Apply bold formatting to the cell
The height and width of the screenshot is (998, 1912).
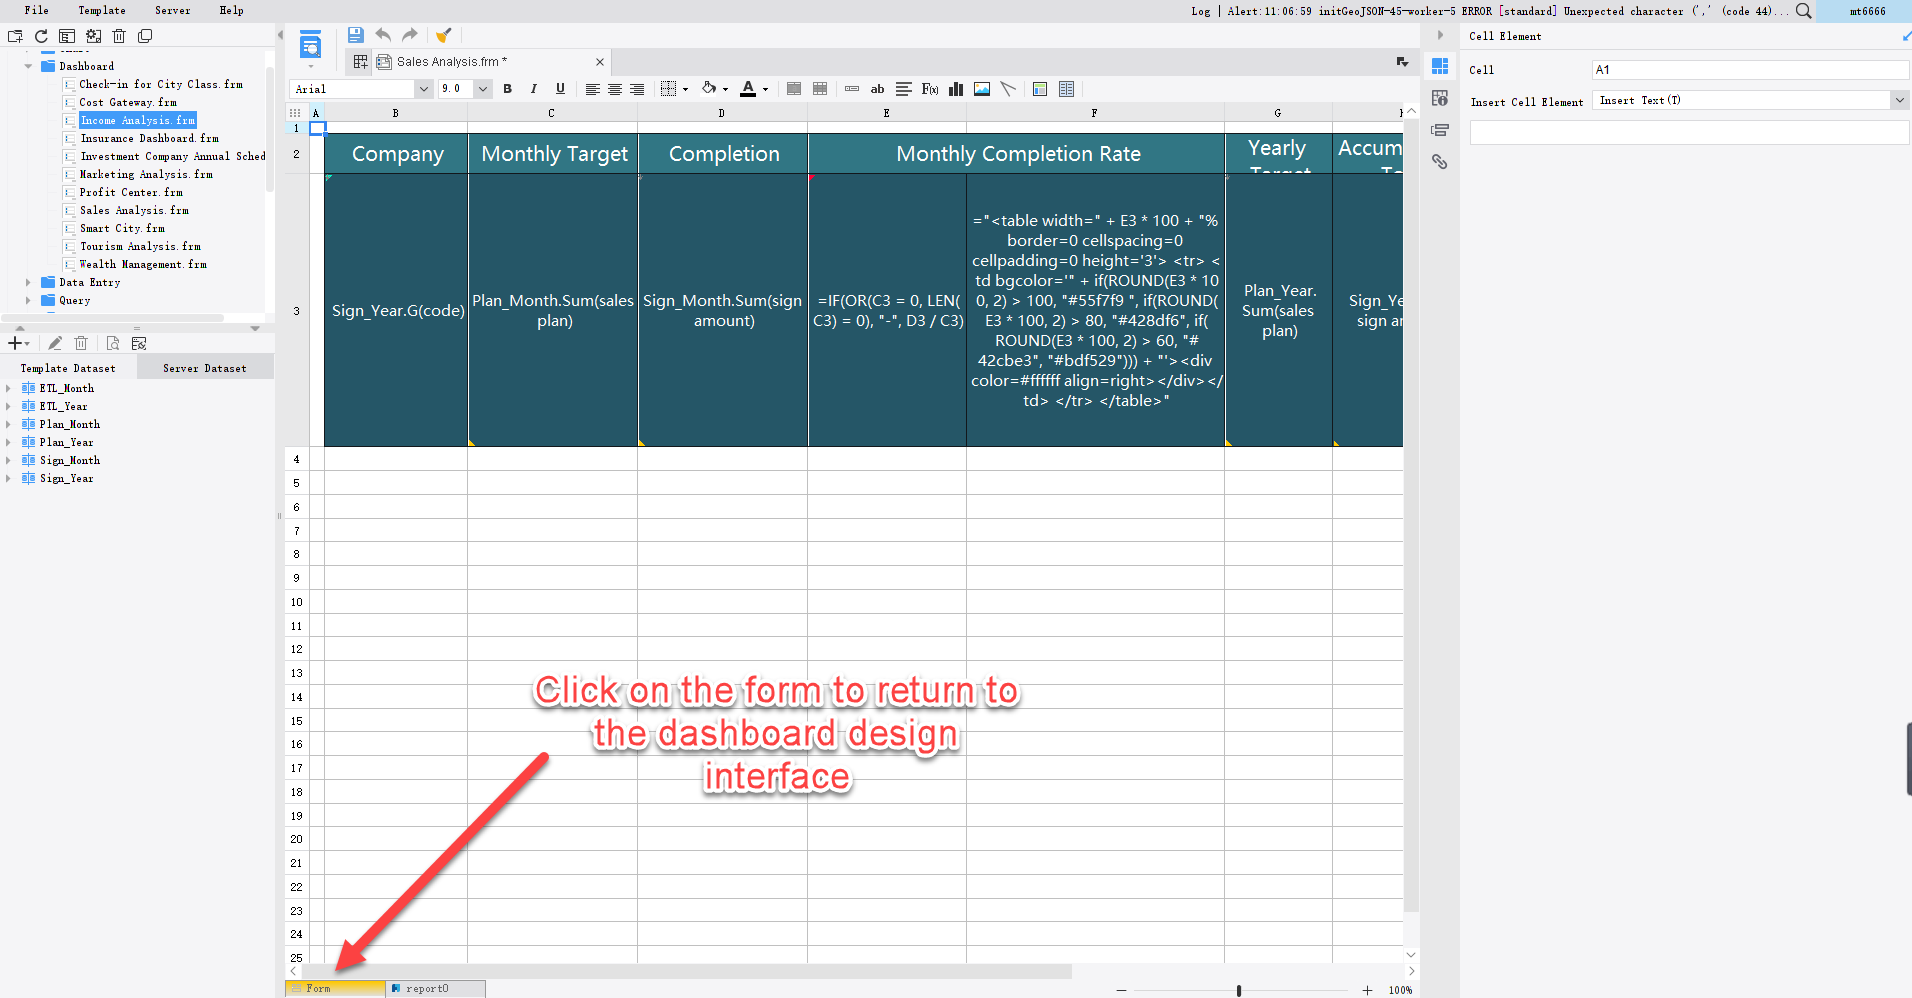click(508, 89)
